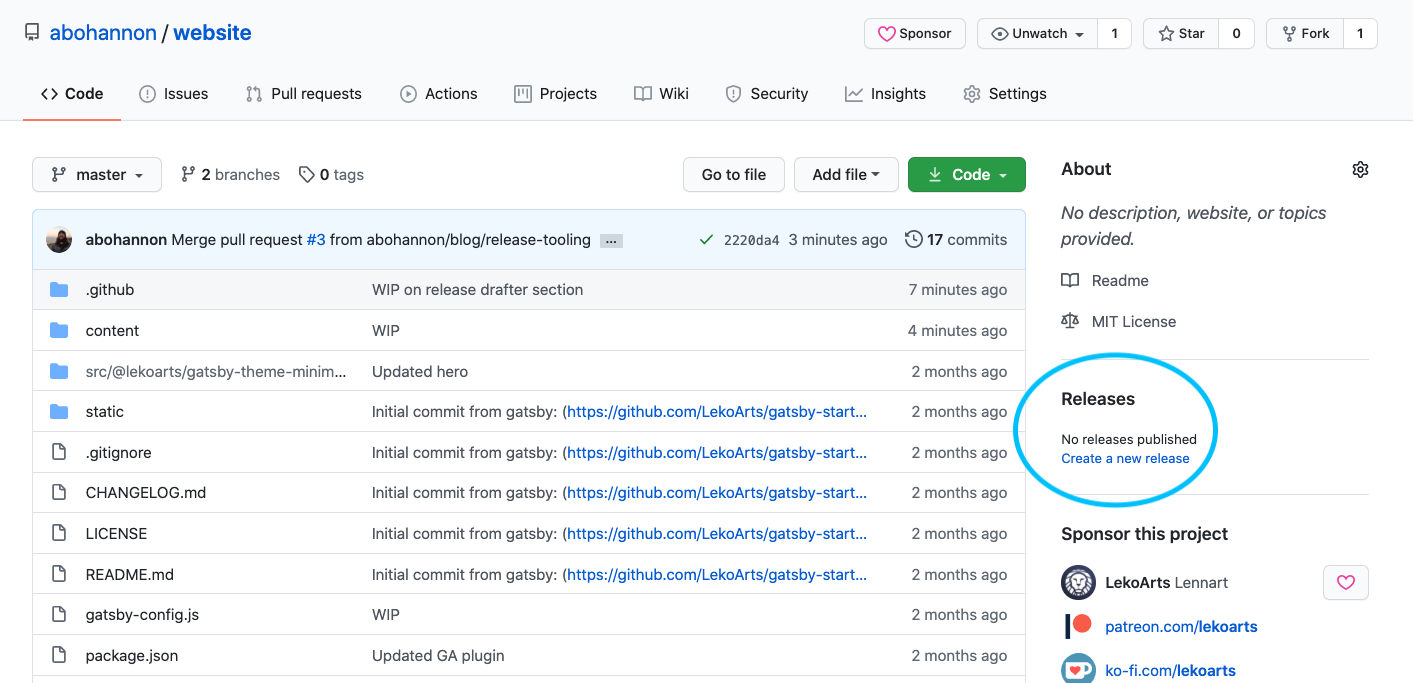Click Create a new release
This screenshot has width=1413, height=683.
[x=1125, y=458]
